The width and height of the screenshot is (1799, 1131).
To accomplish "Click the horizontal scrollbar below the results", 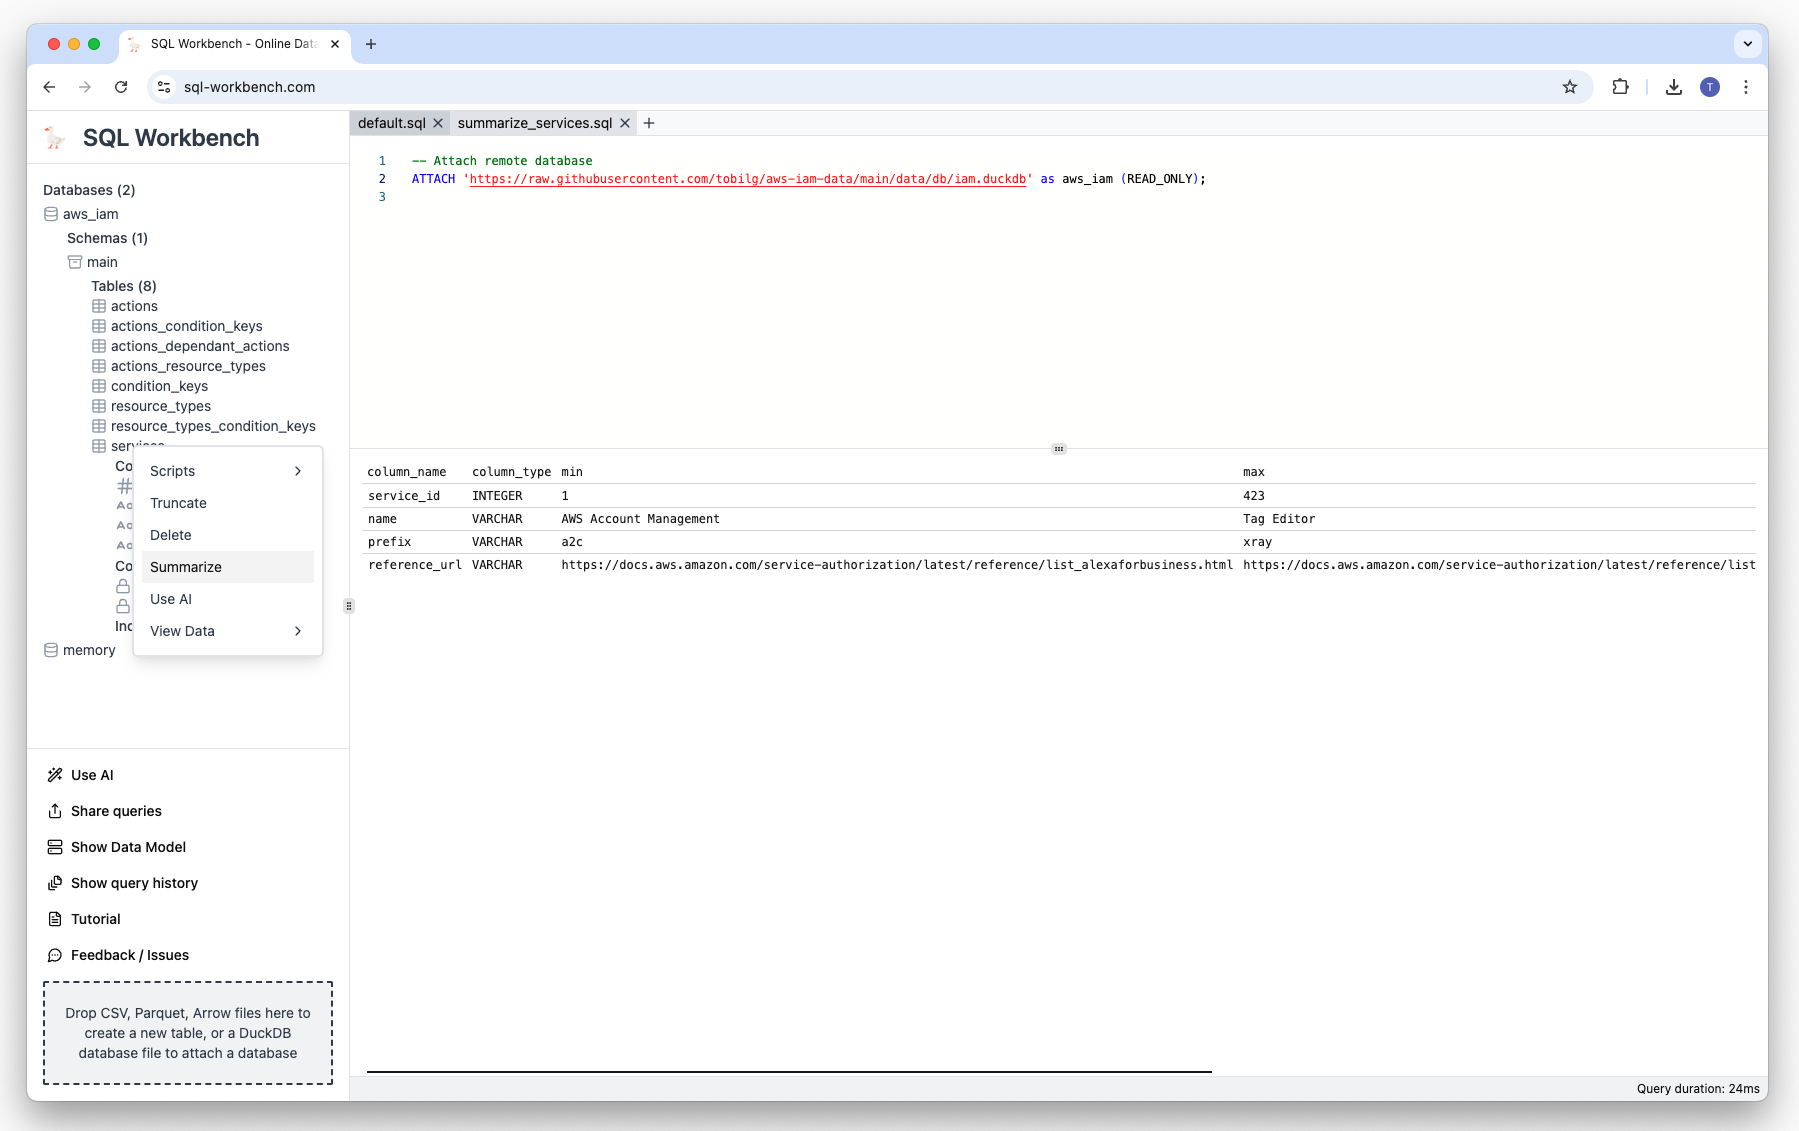I will click(x=789, y=1071).
